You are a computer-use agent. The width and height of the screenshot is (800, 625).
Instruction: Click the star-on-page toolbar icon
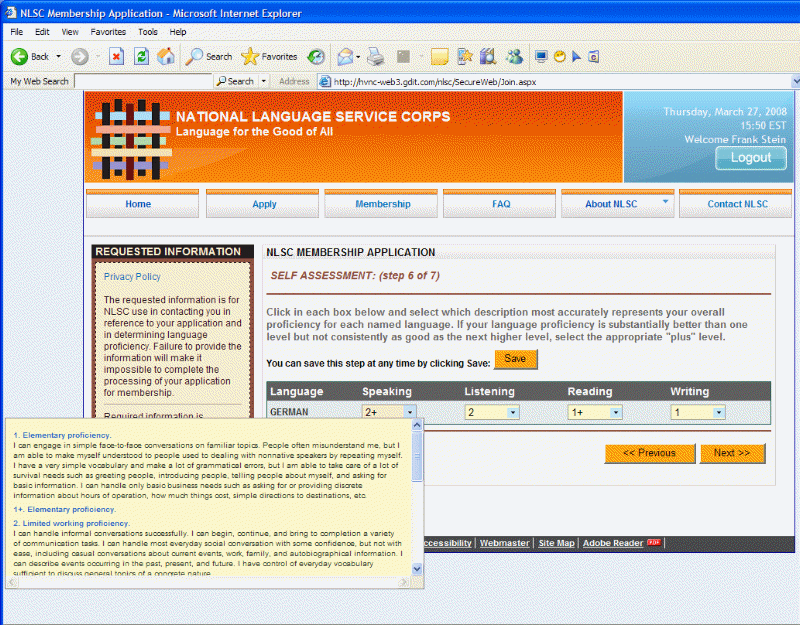pos(465,57)
